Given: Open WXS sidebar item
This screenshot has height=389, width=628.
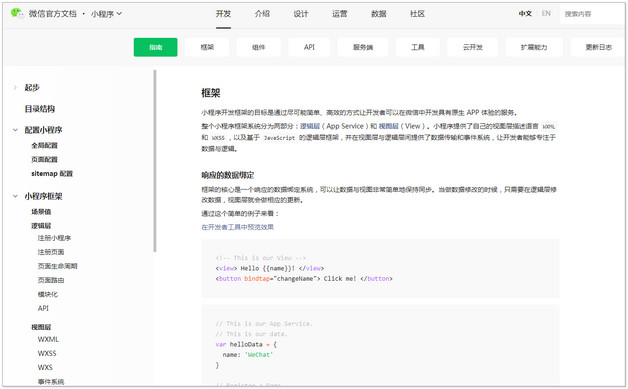Looking at the screenshot, I should pyautogui.click(x=45, y=367).
